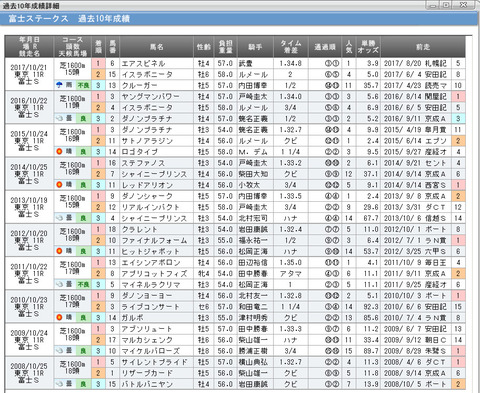Select horse name マルカシェンク
The image size is (480, 393).
pyautogui.click(x=147, y=340)
